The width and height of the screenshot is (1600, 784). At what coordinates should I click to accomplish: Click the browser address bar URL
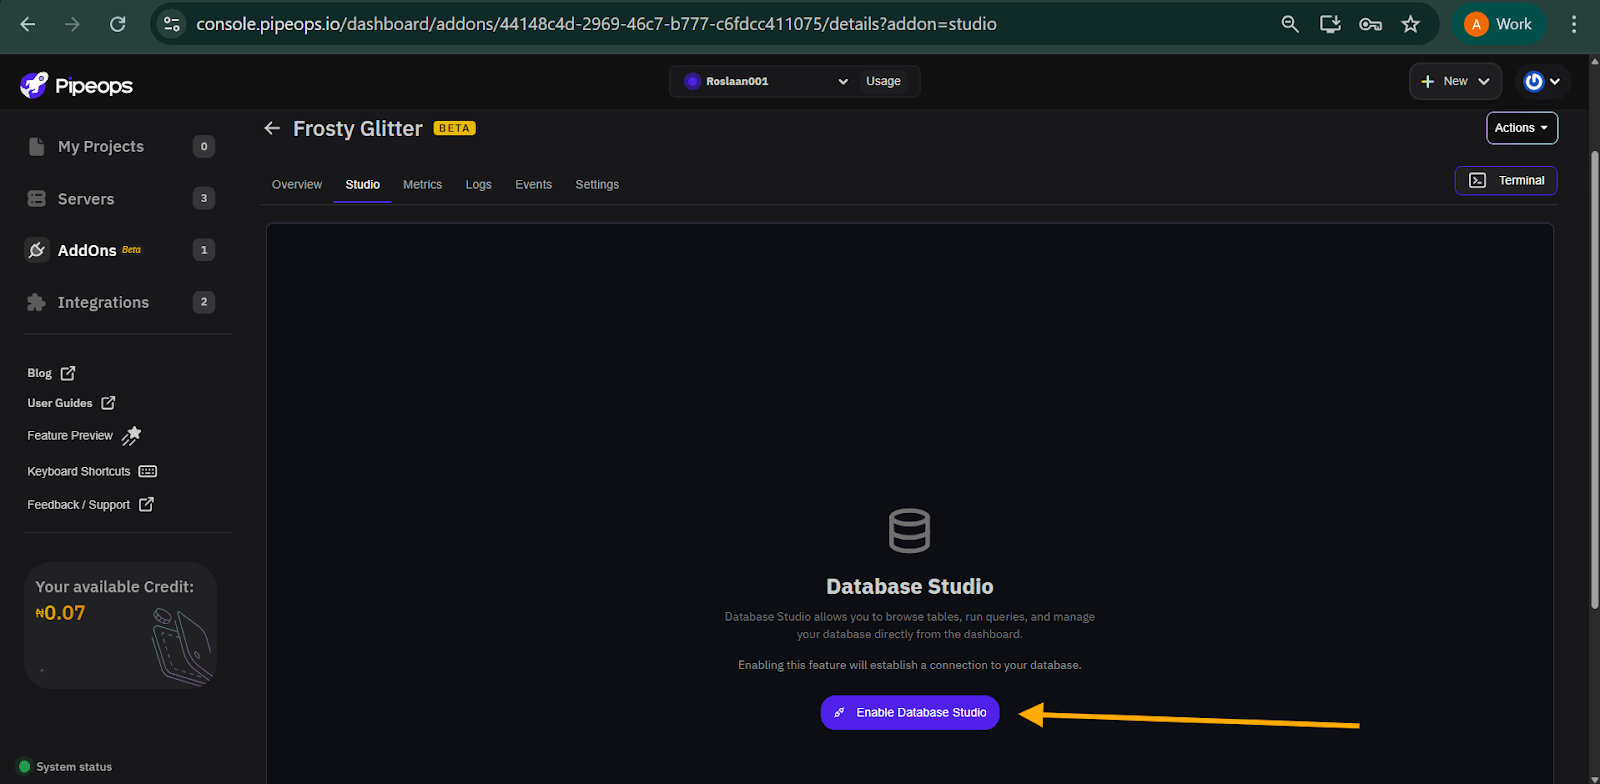pos(596,24)
